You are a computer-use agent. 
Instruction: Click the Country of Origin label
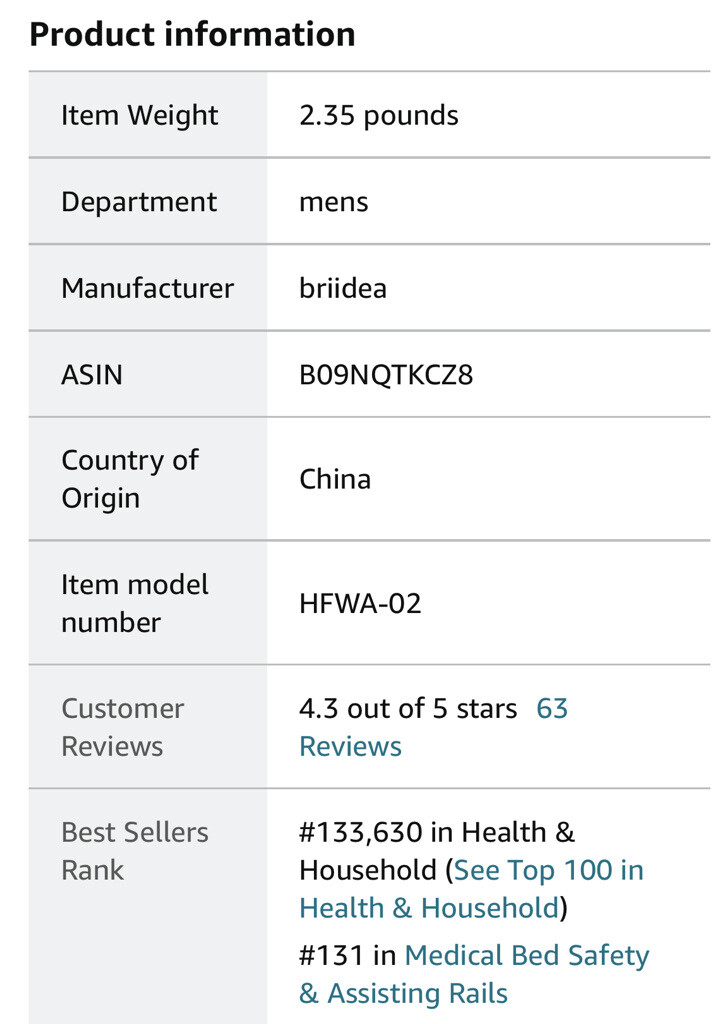(x=130, y=479)
